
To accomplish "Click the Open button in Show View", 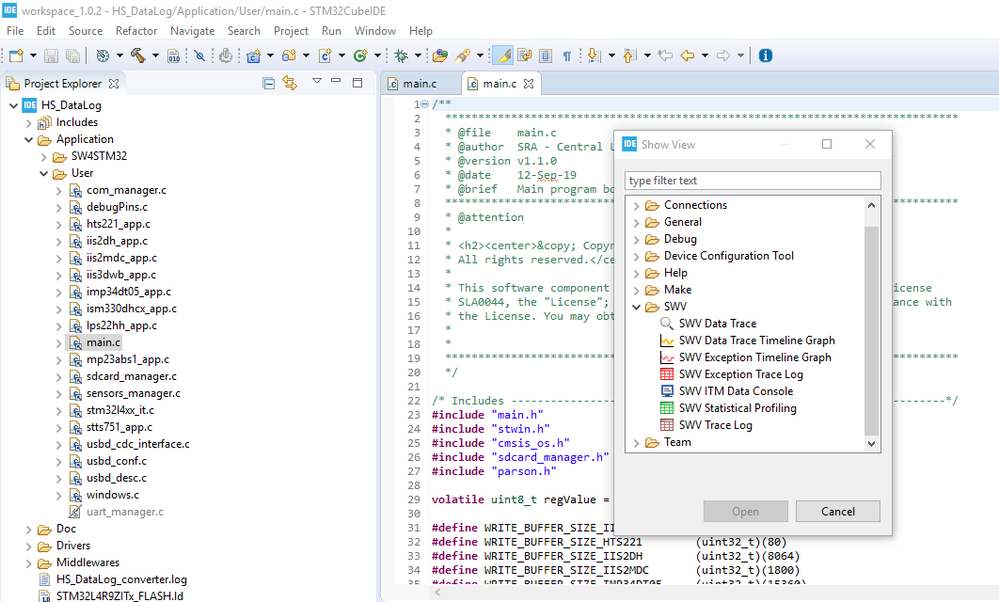I will 745,511.
